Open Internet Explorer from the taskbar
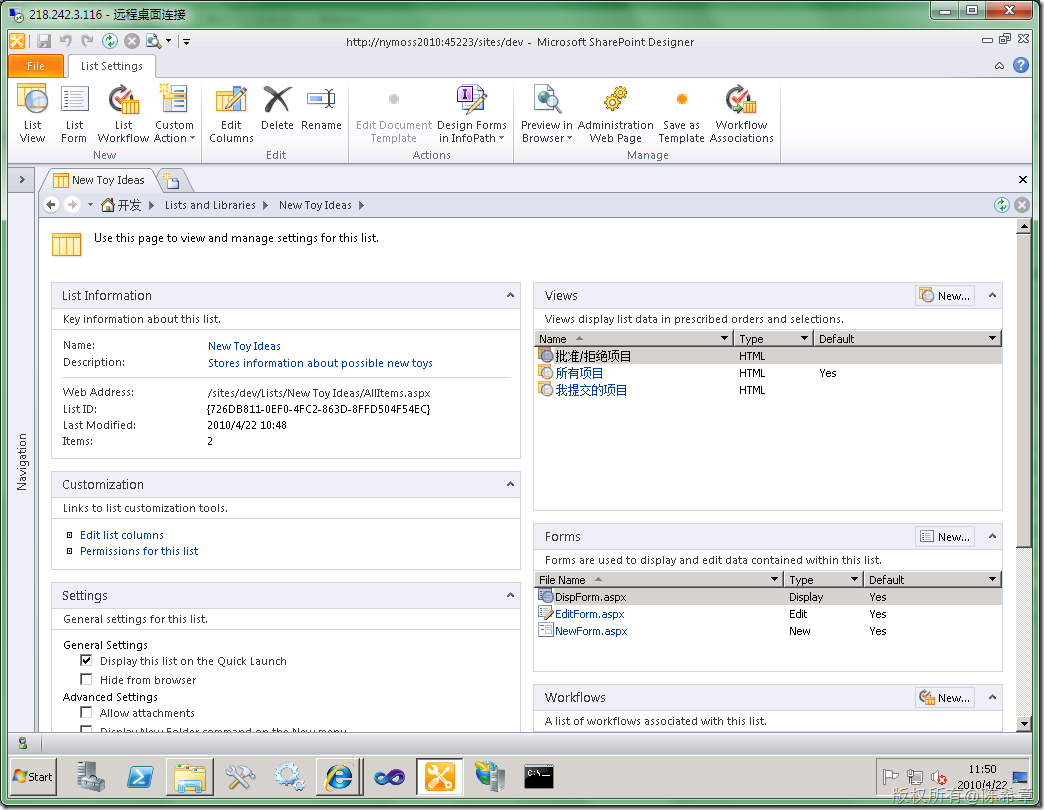The height and width of the screenshot is (810, 1044). pos(339,776)
